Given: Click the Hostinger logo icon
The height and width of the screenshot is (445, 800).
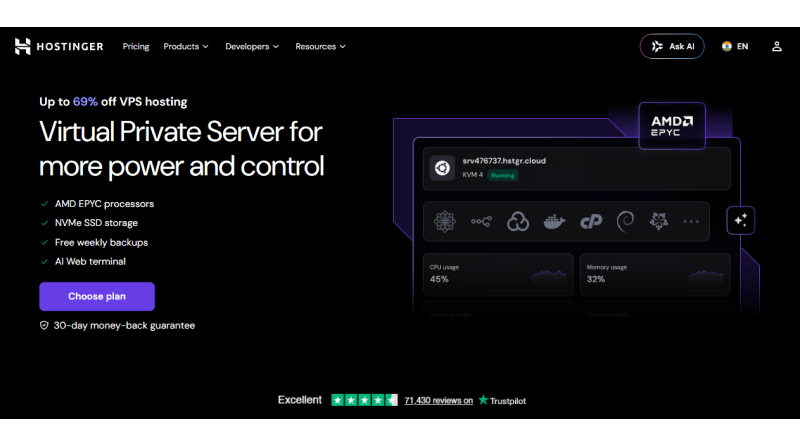Looking at the screenshot, I should (22, 46).
